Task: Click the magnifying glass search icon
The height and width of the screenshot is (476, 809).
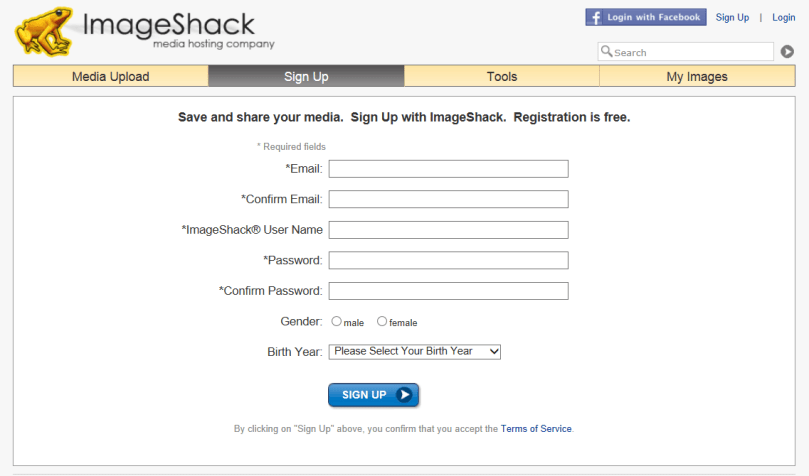Action: (606, 52)
